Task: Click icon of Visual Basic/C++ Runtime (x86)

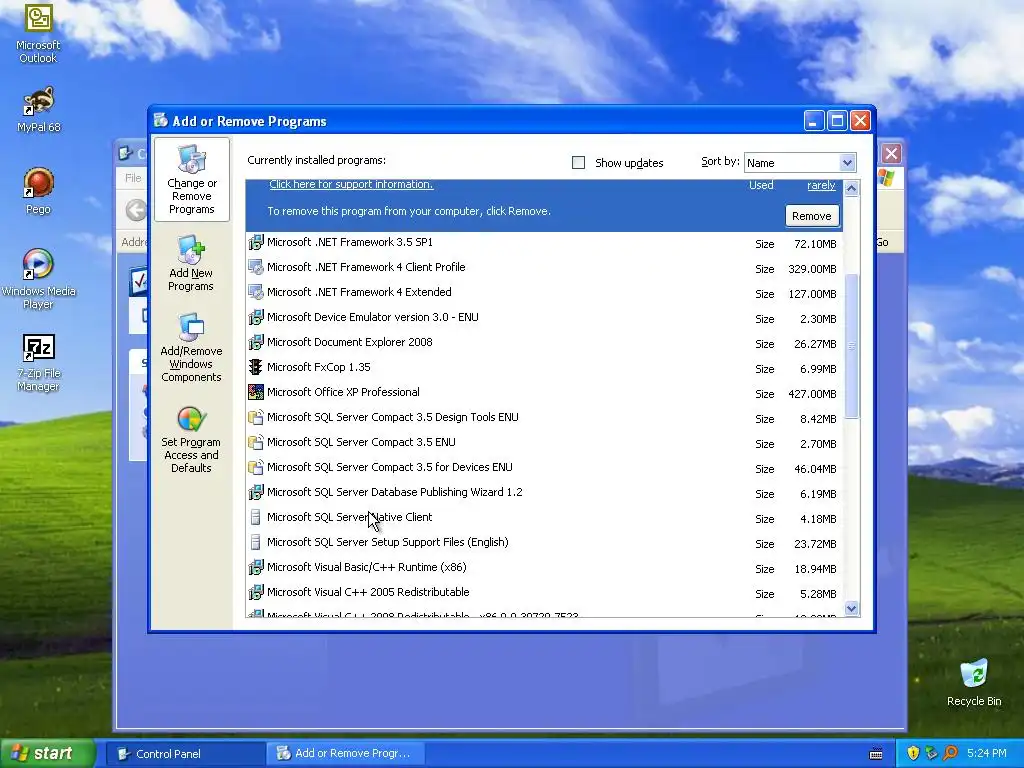Action: coord(256,568)
